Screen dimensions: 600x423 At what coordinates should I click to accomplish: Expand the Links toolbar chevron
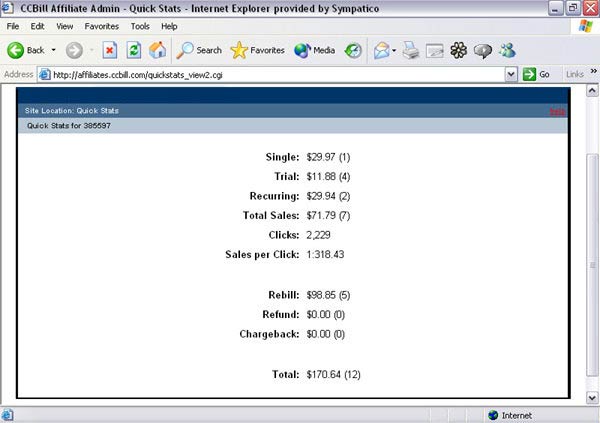[x=591, y=74]
